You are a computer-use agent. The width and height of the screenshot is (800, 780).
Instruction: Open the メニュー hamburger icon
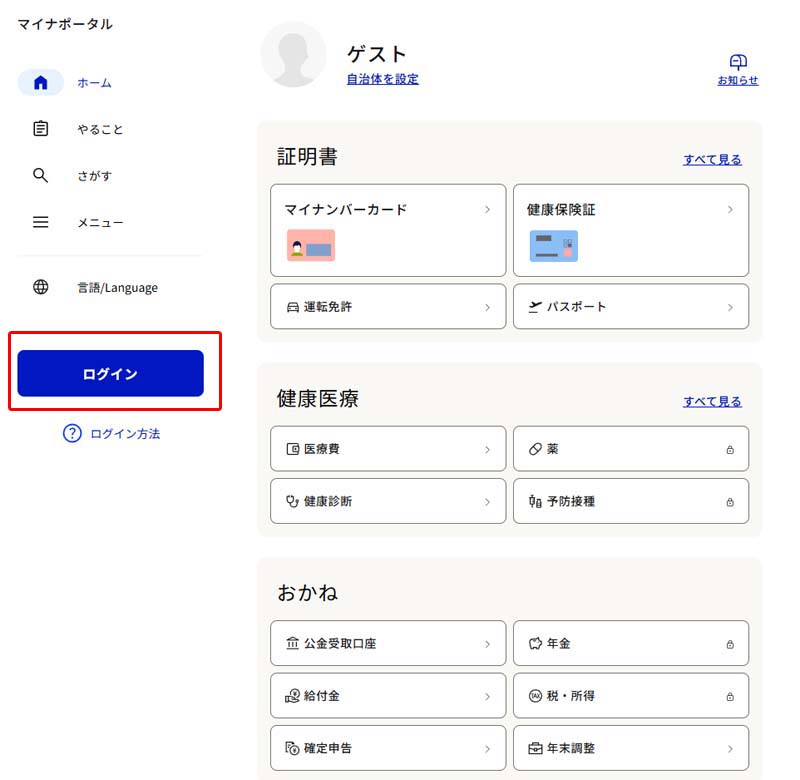41,222
